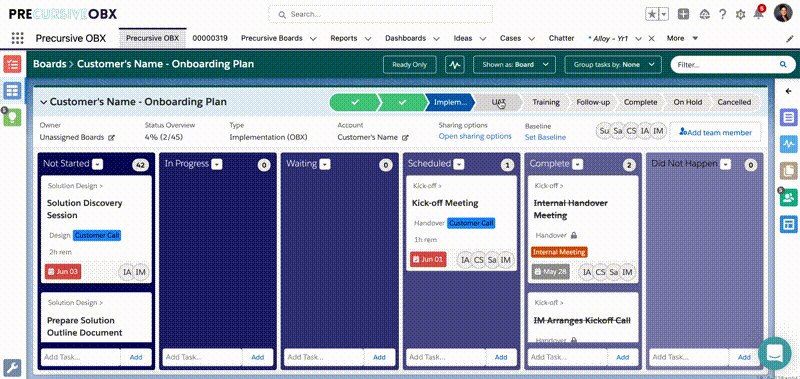Select the blue board view sidebar icon
Image resolution: width=800 pixels, height=379 pixels.
[x=12, y=91]
